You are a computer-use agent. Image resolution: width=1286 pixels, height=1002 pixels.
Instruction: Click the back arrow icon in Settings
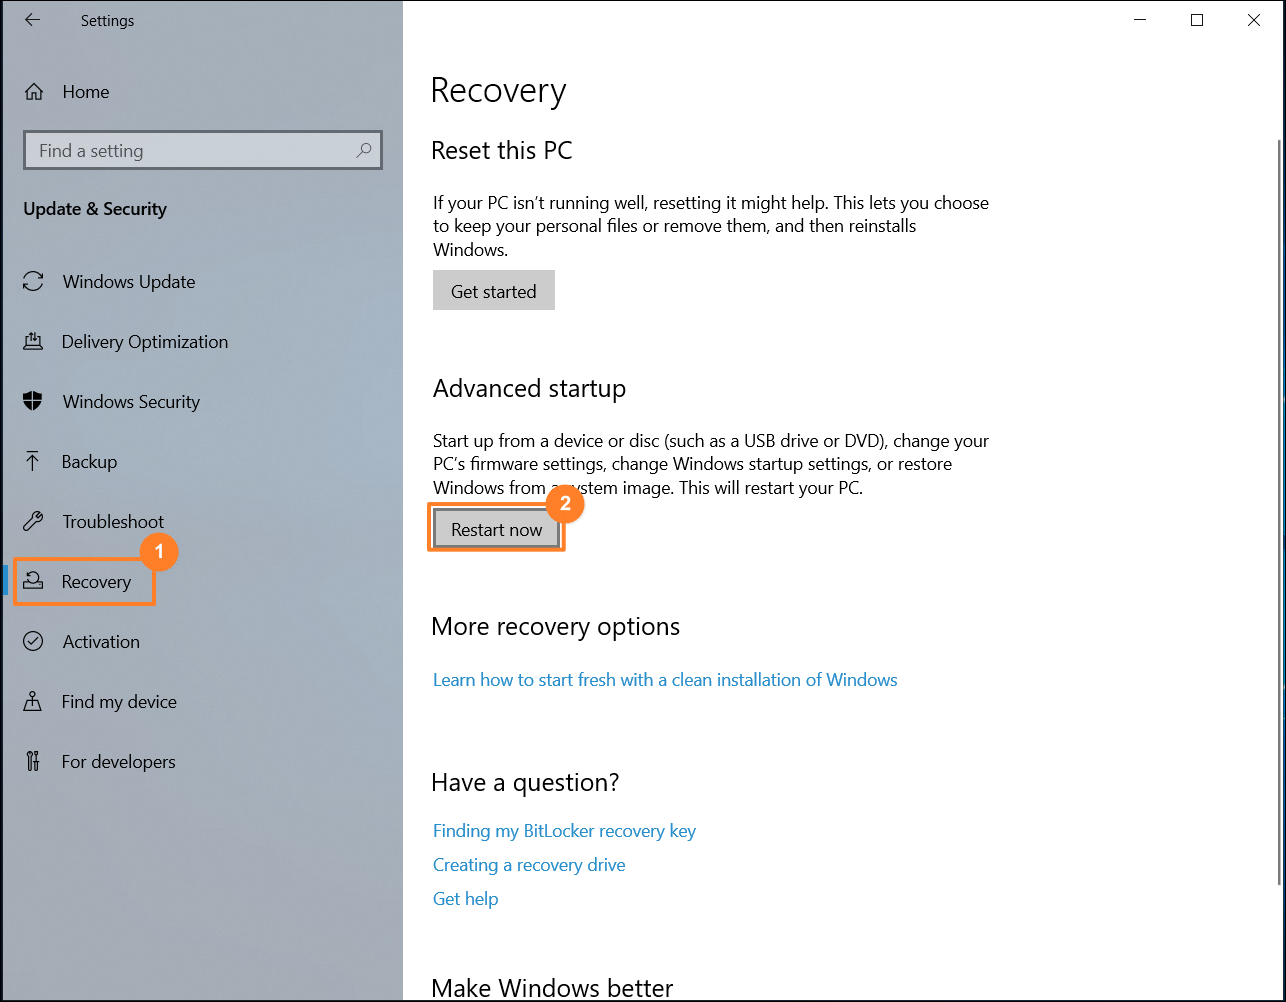coord(33,20)
